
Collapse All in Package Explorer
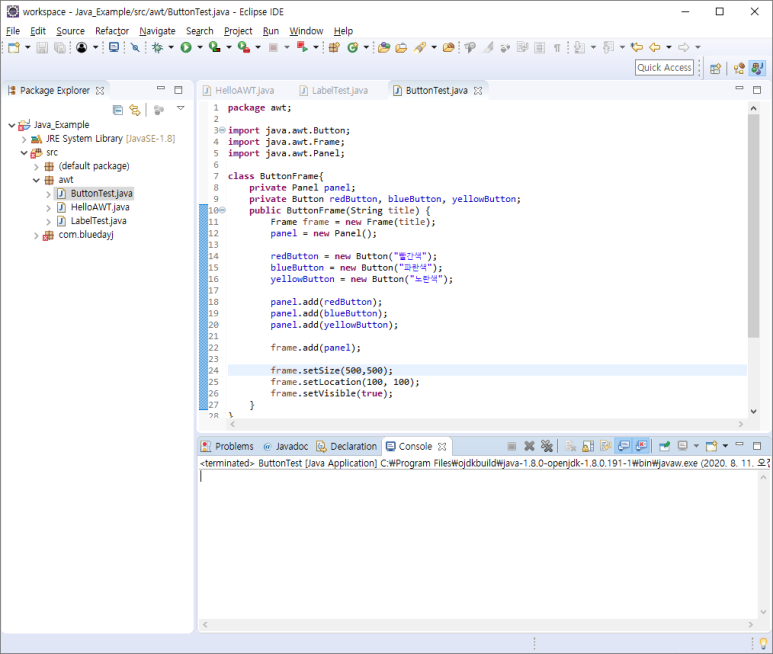[x=118, y=110]
